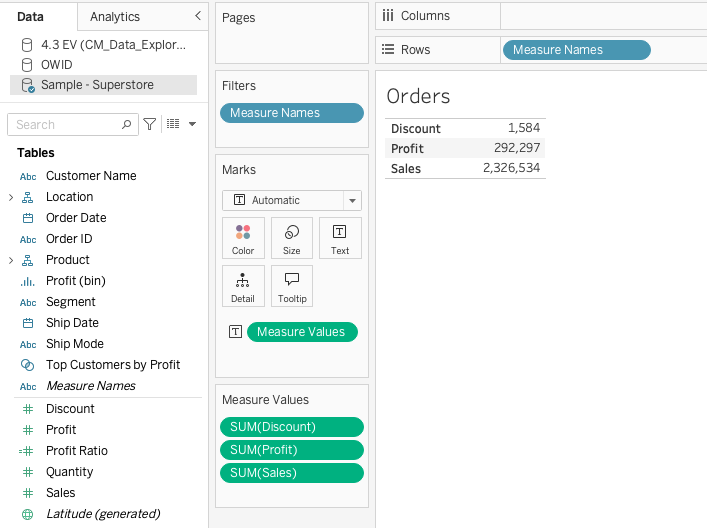707x528 pixels.
Task: Click the search magnifier icon
Action: pyautogui.click(x=126, y=124)
